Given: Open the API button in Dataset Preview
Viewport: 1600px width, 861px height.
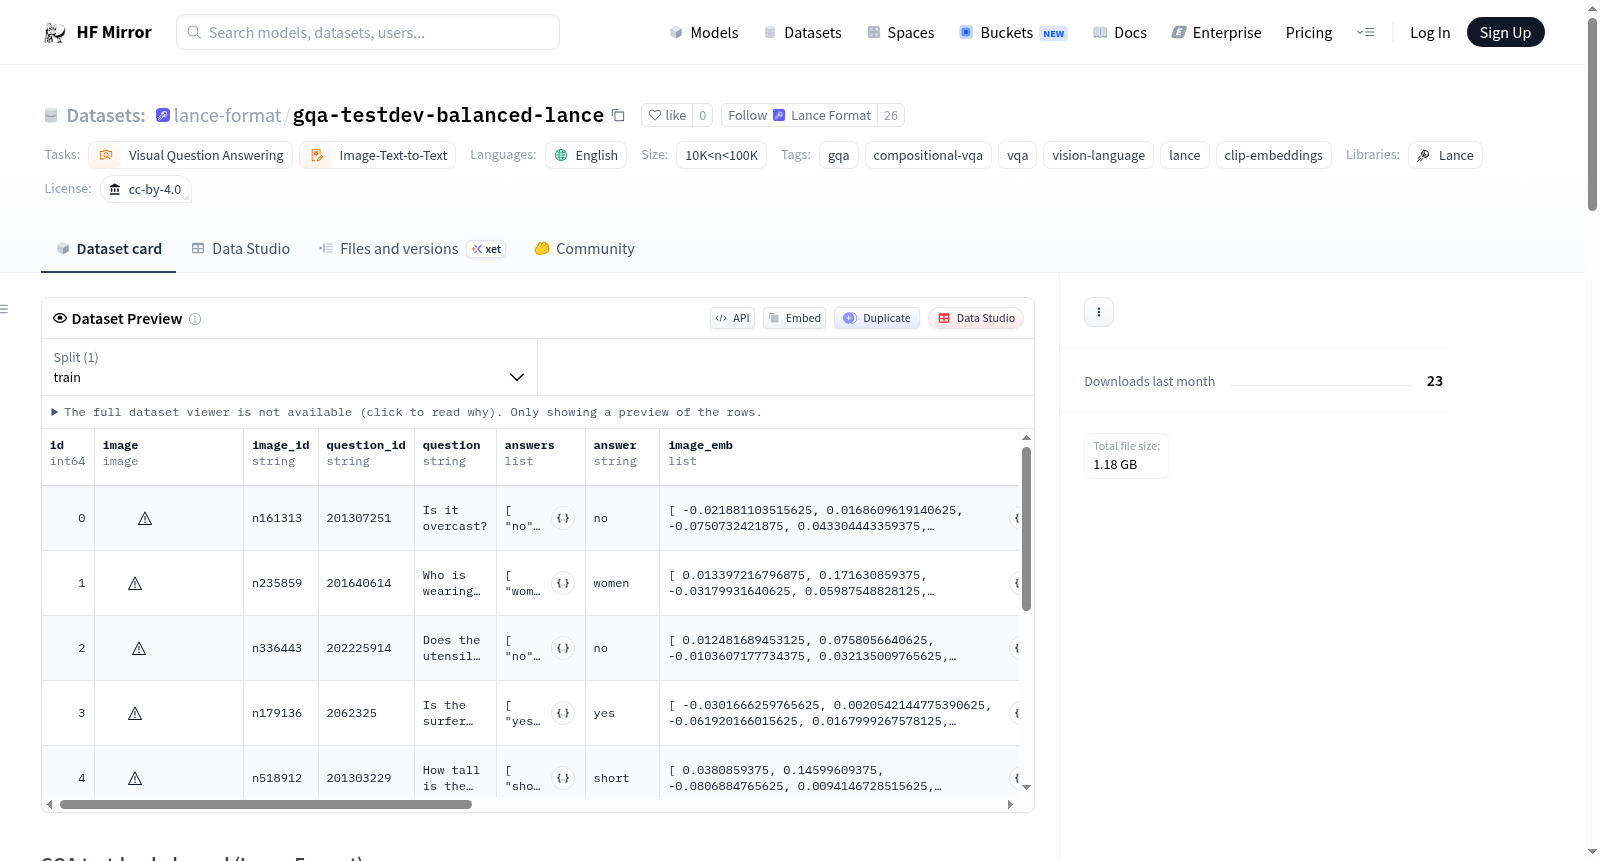Looking at the screenshot, I should tap(732, 318).
